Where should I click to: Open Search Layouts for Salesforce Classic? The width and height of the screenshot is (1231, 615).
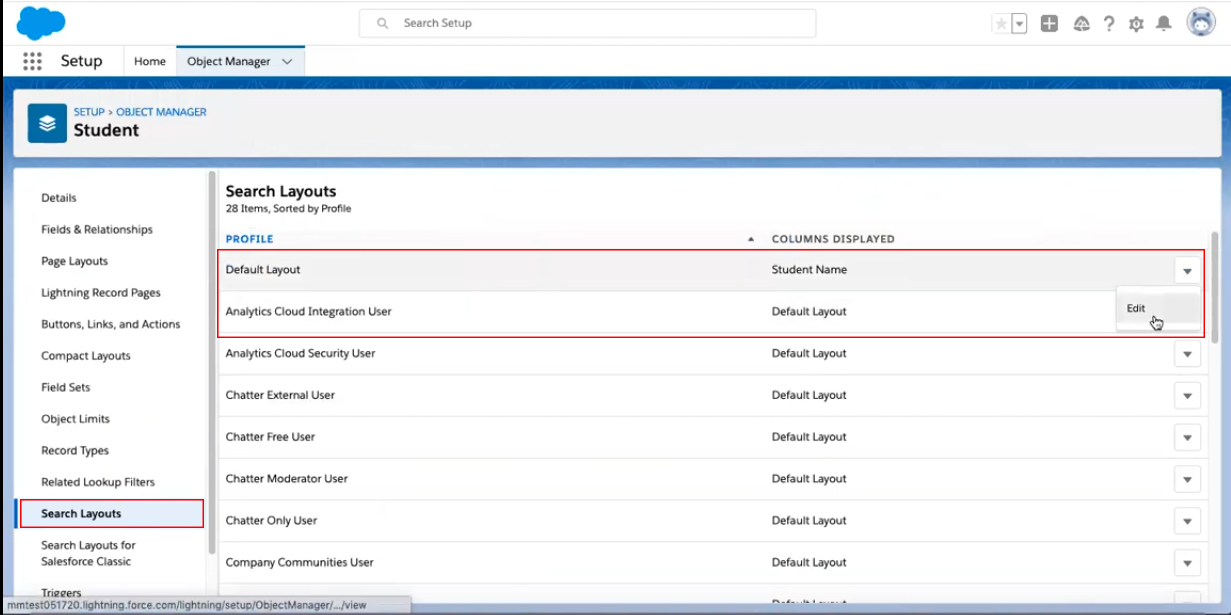pos(88,553)
